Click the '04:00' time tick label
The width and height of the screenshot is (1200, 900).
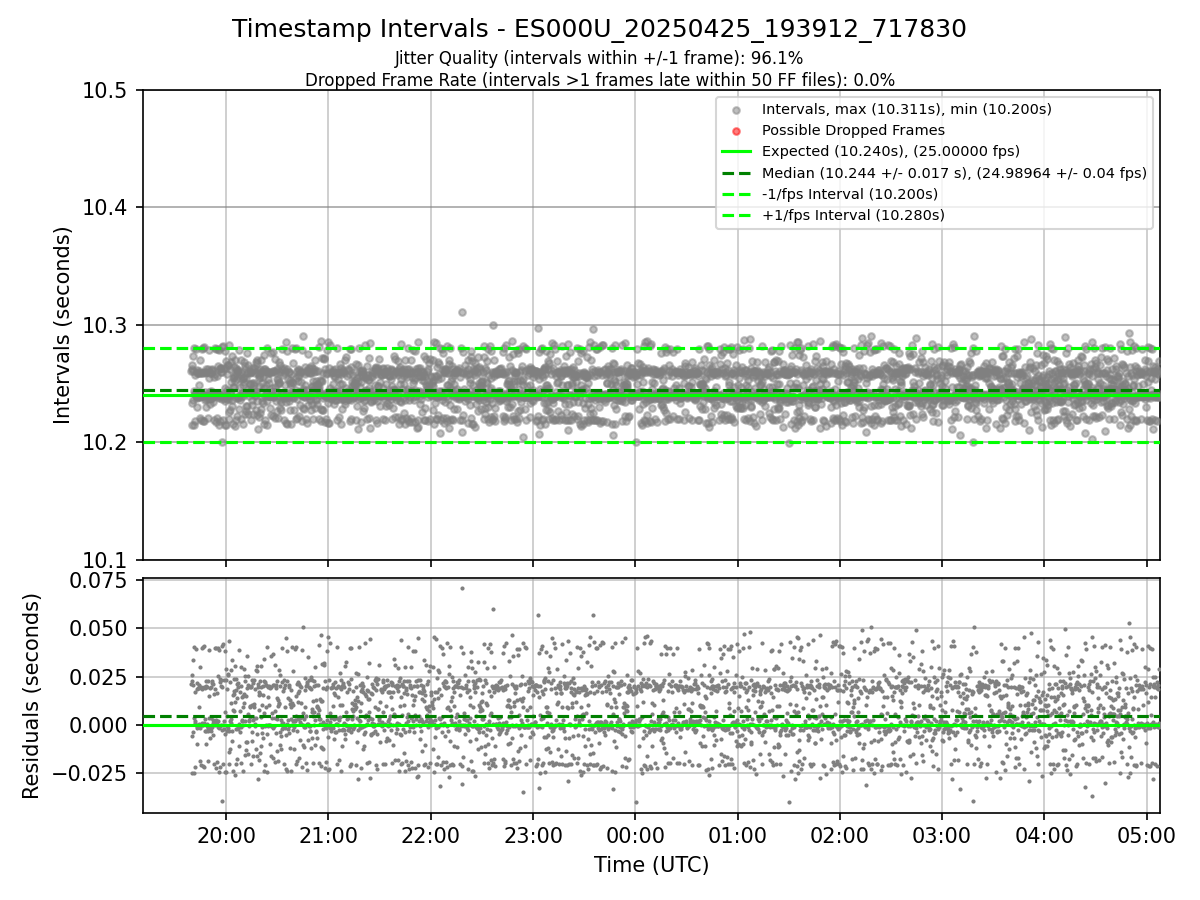pyautogui.click(x=1044, y=835)
